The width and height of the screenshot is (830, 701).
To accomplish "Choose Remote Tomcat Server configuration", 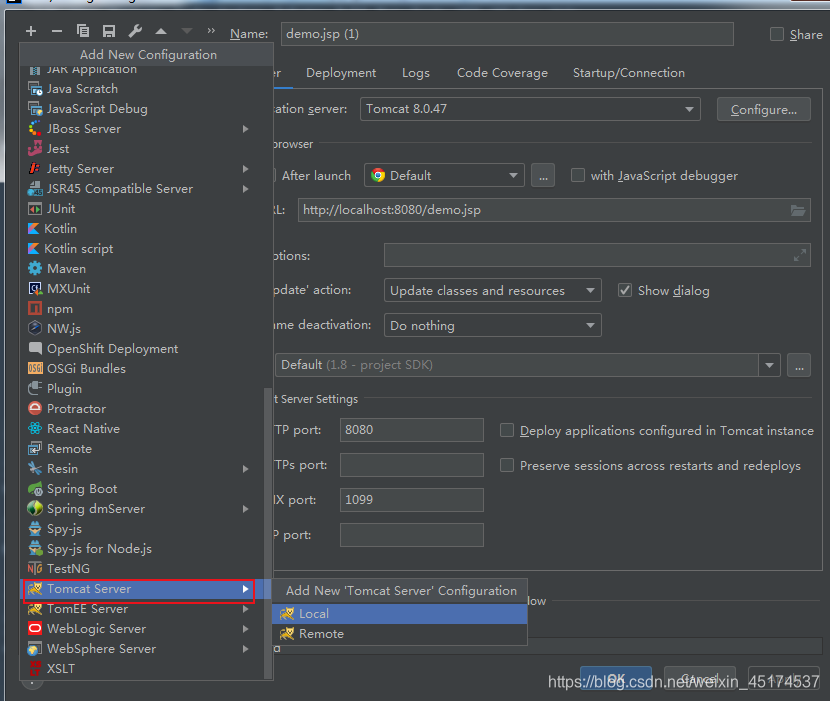I will 400,634.
